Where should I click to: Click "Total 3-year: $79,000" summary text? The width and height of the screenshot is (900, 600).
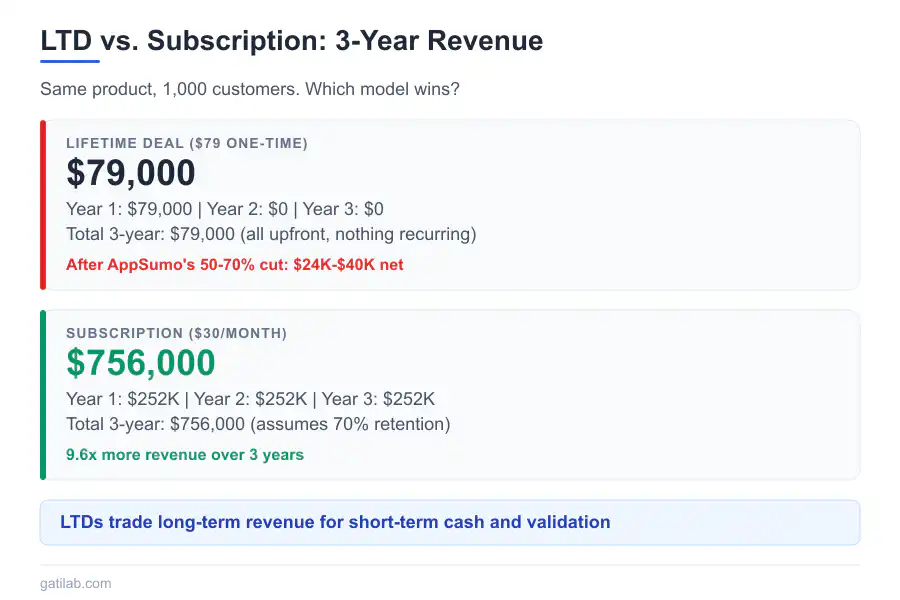point(270,234)
